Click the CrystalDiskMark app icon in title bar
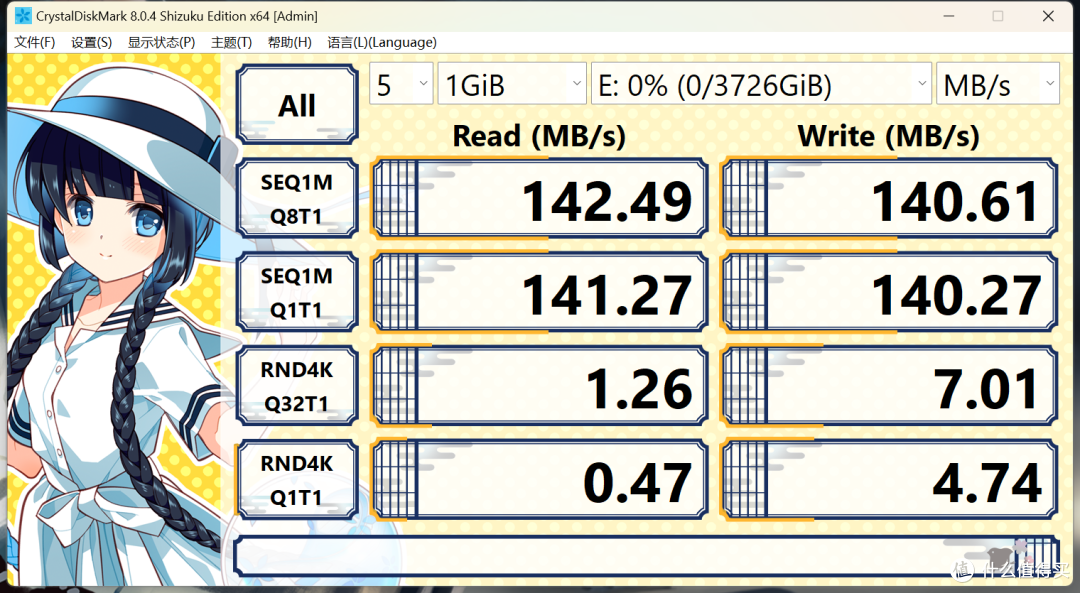Screen dimensions: 1080x593 point(23,15)
